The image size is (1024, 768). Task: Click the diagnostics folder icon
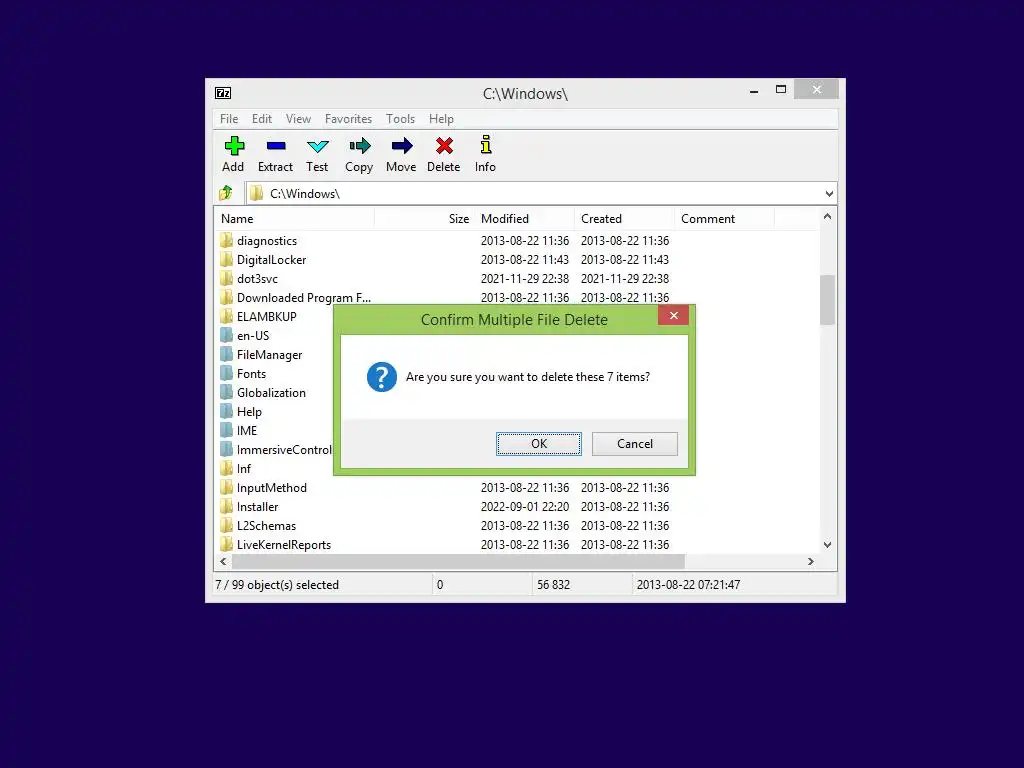point(227,240)
